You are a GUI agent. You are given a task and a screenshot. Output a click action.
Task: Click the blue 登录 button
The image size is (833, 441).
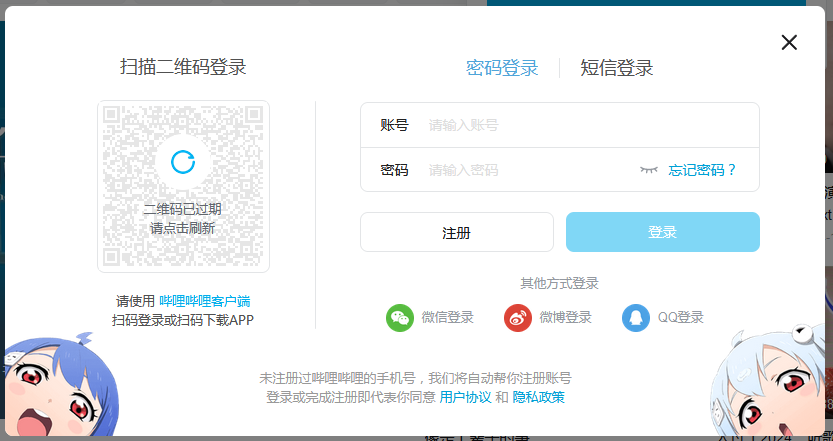(662, 232)
